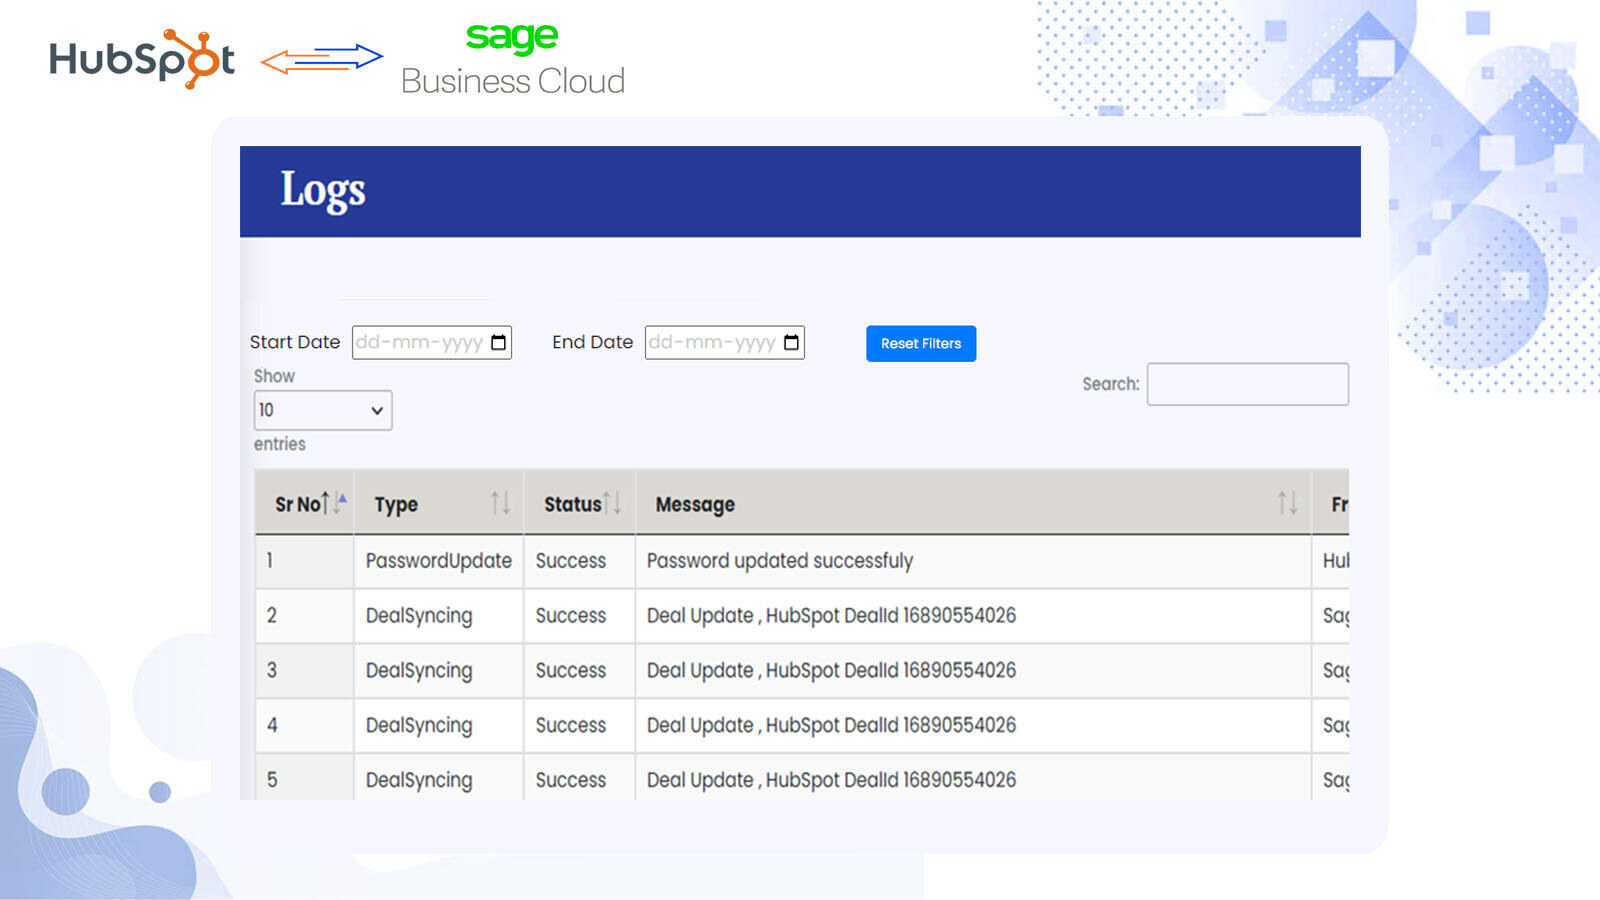
Task: Sort logs using the Type column arrows
Action: [500, 503]
